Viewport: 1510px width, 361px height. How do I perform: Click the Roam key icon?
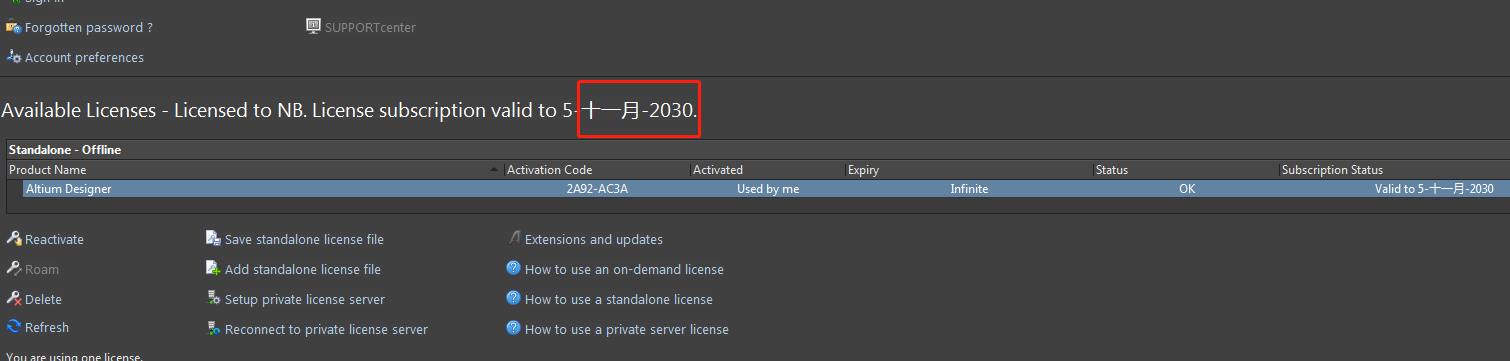point(14,269)
